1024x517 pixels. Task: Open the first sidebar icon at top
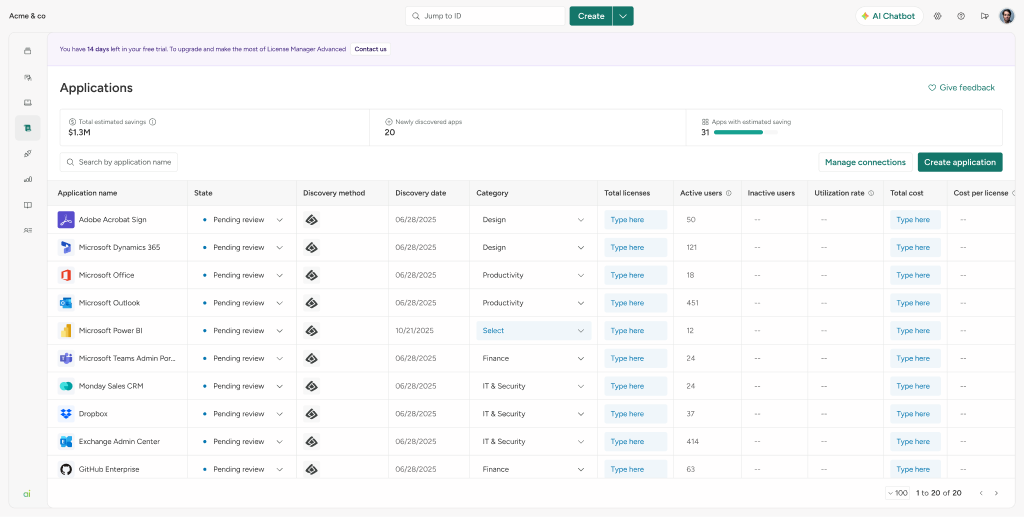click(x=27, y=51)
